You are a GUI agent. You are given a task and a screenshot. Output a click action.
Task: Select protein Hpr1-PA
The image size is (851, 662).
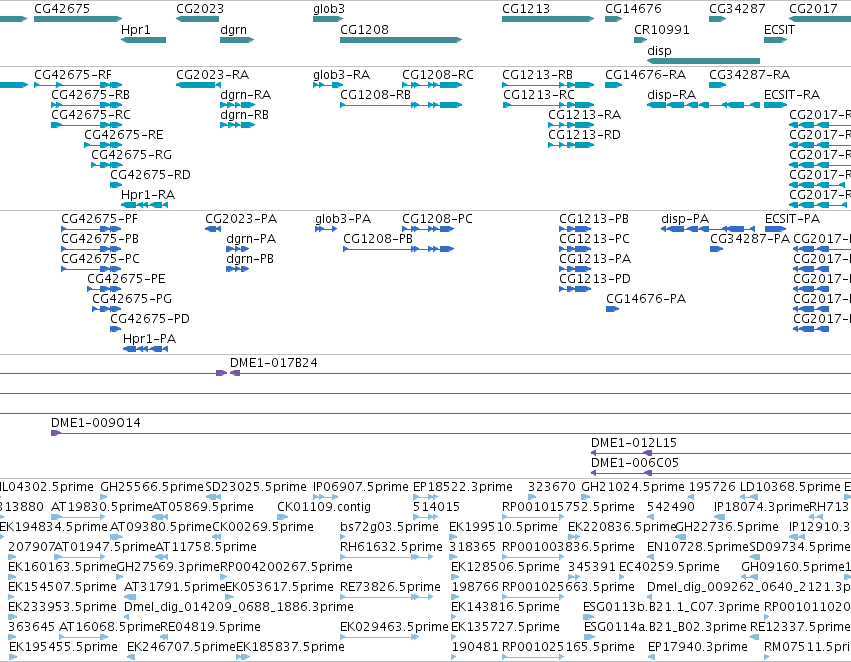(145, 349)
